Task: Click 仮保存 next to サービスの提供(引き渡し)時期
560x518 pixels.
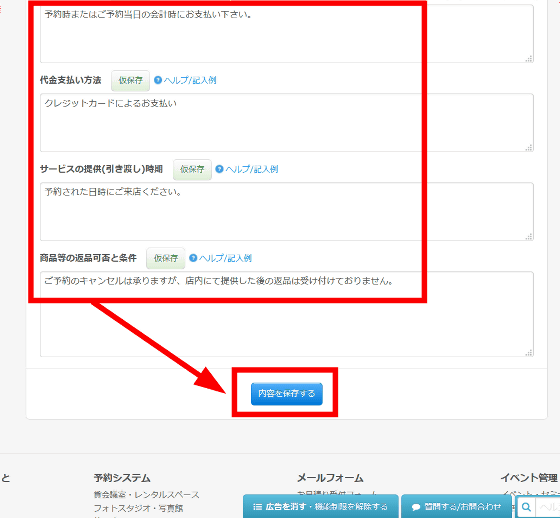Action: pos(192,169)
